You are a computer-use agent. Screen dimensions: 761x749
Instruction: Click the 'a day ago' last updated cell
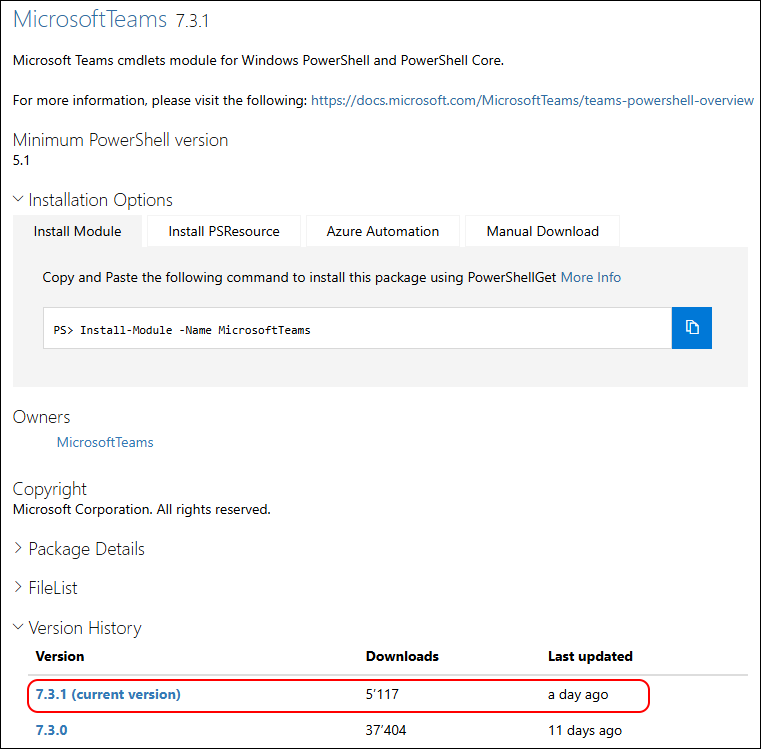578,695
